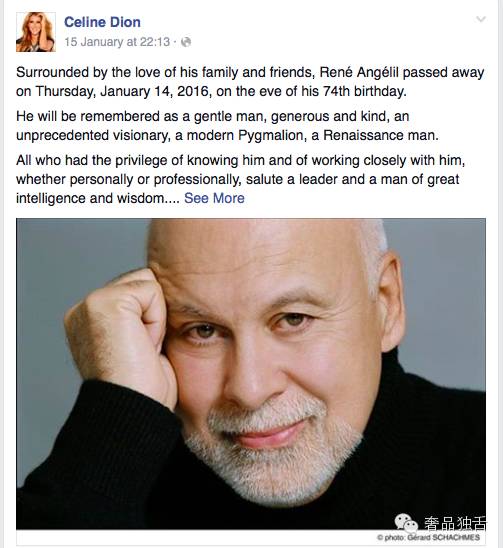Click the globe public-audience icon
Viewport: 503px width, 548px height.
[186, 42]
